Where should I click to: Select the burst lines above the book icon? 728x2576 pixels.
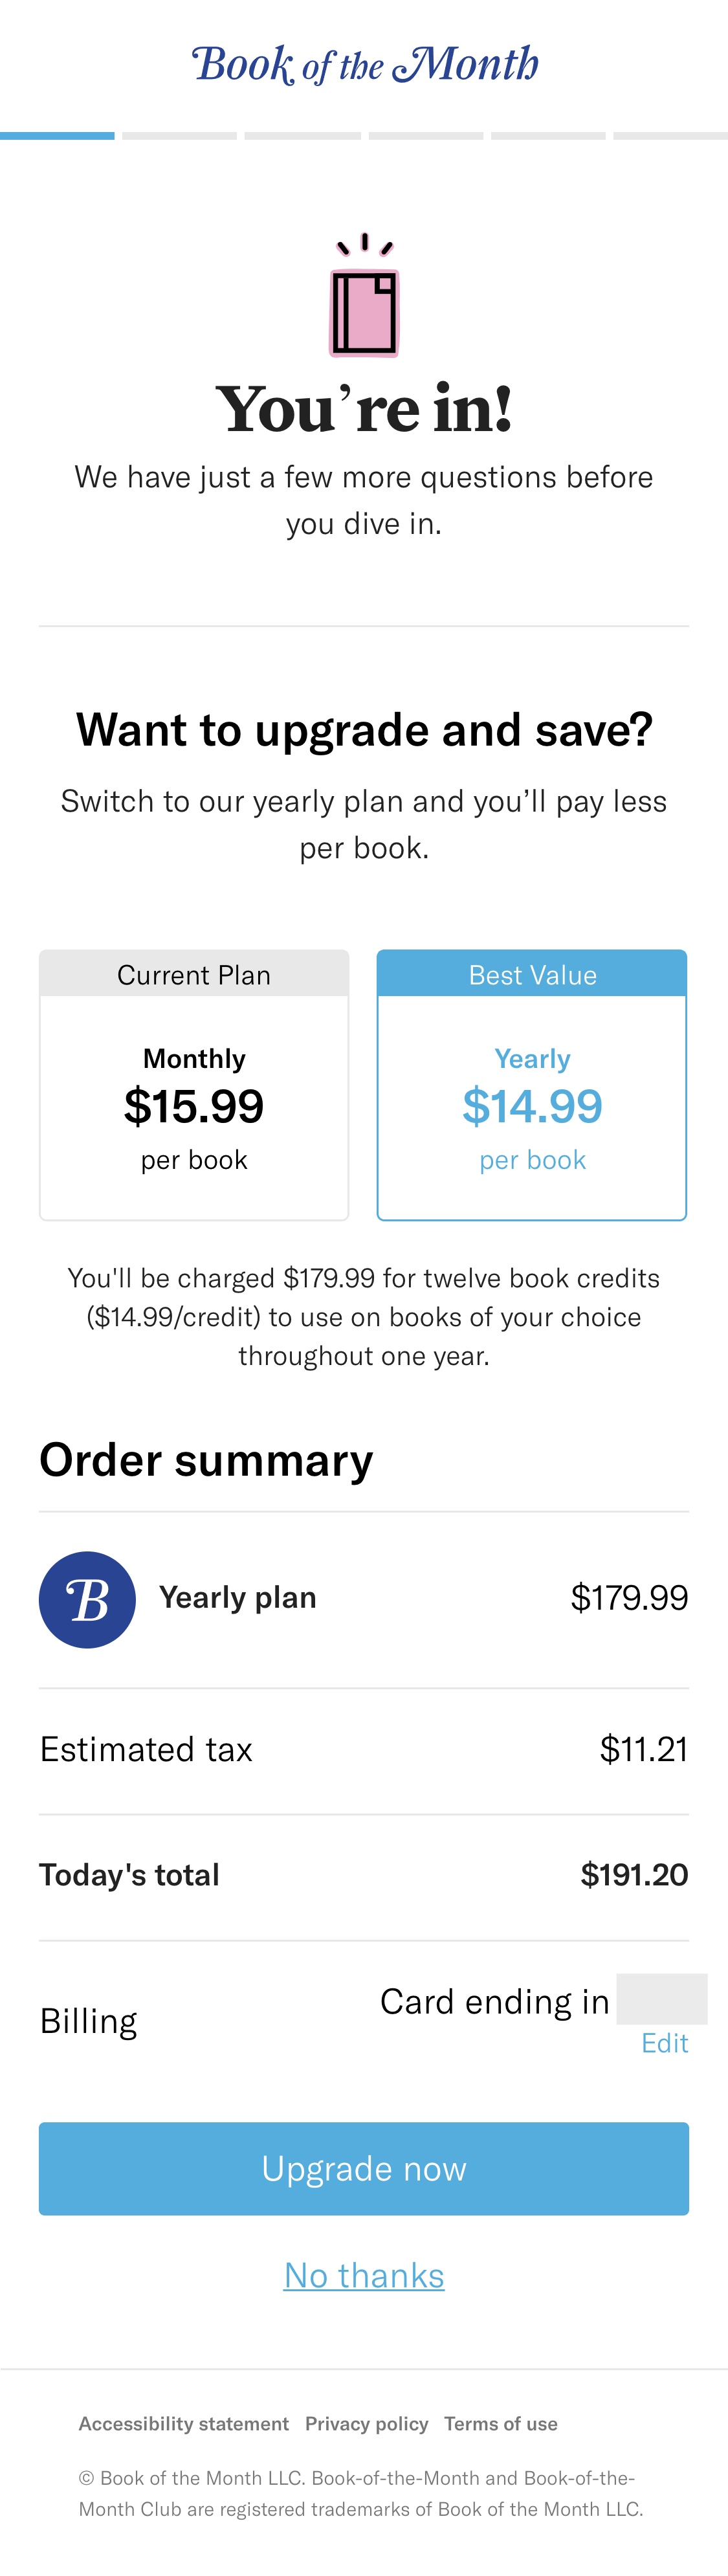pyautogui.click(x=364, y=240)
